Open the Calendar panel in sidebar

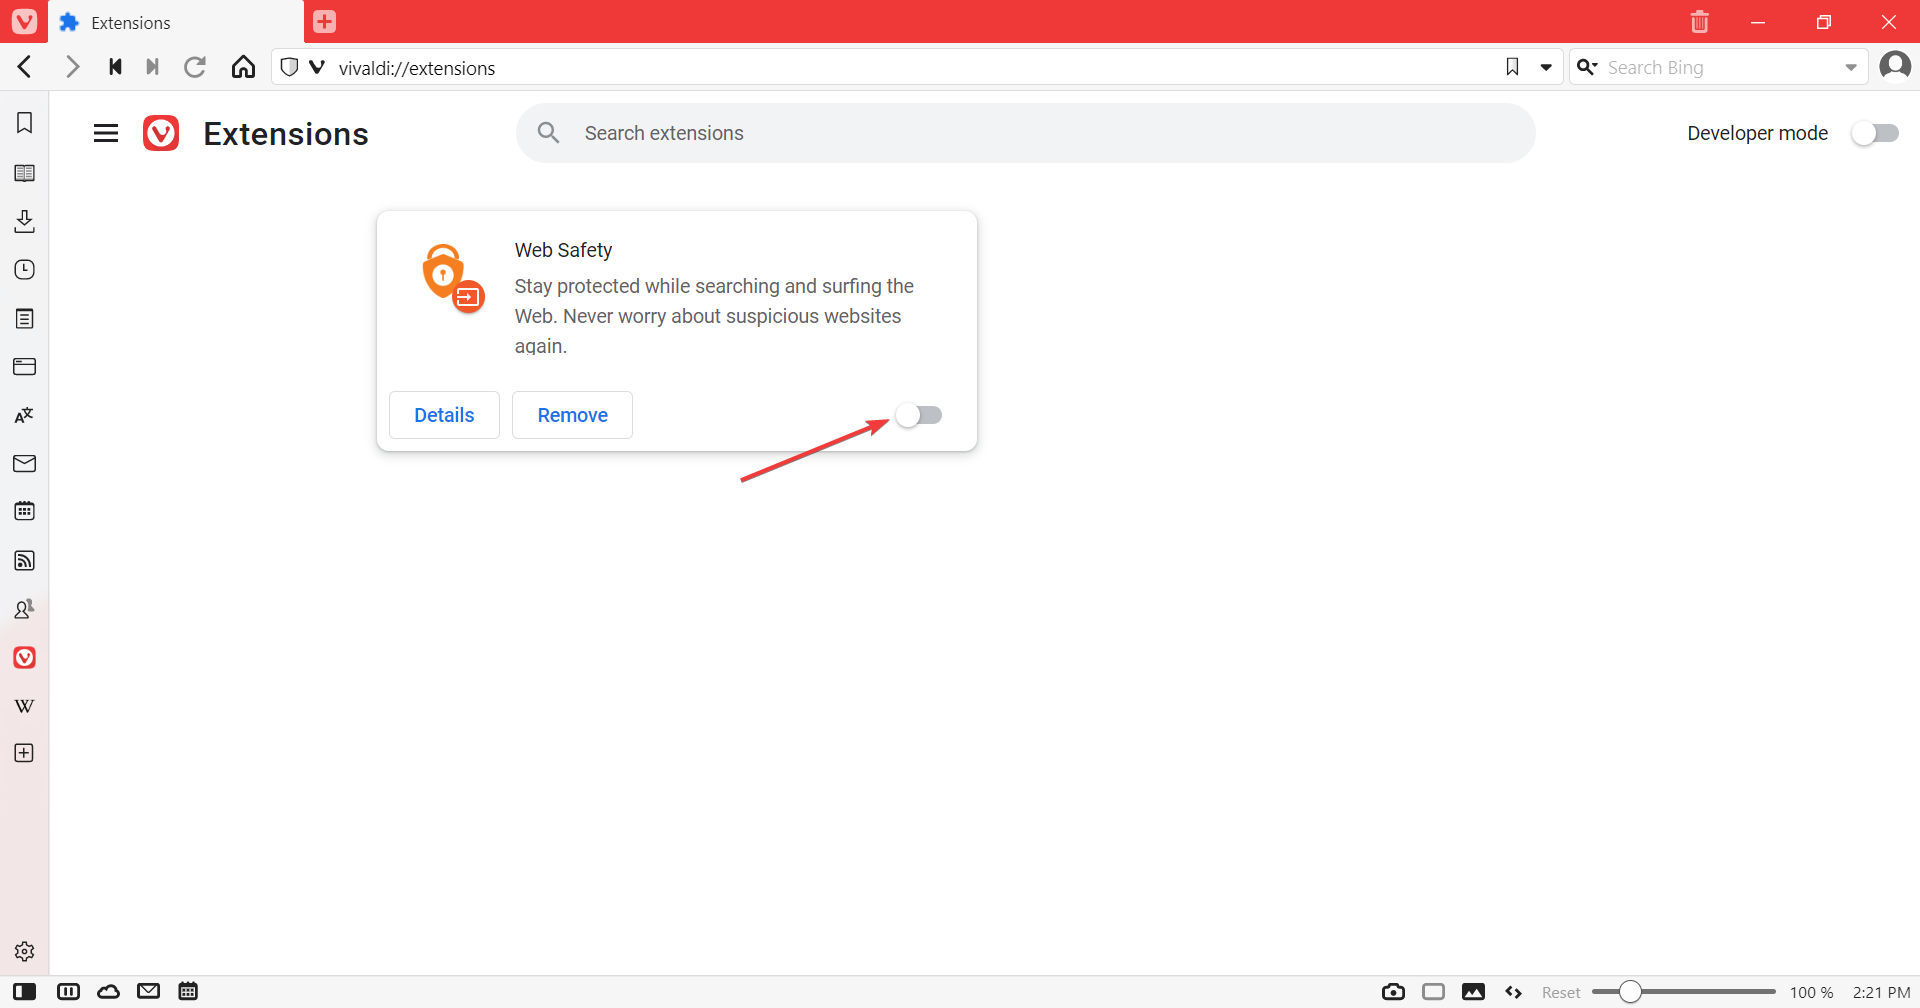coord(25,511)
